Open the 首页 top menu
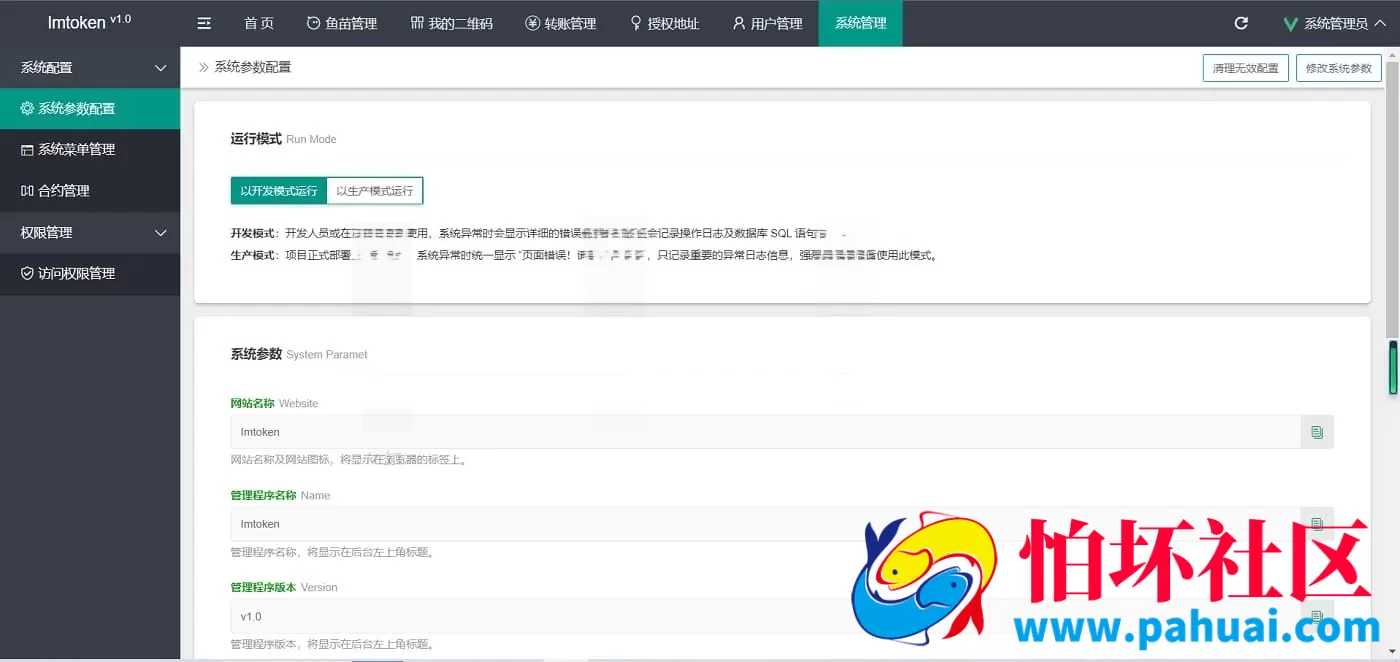 [259, 23]
